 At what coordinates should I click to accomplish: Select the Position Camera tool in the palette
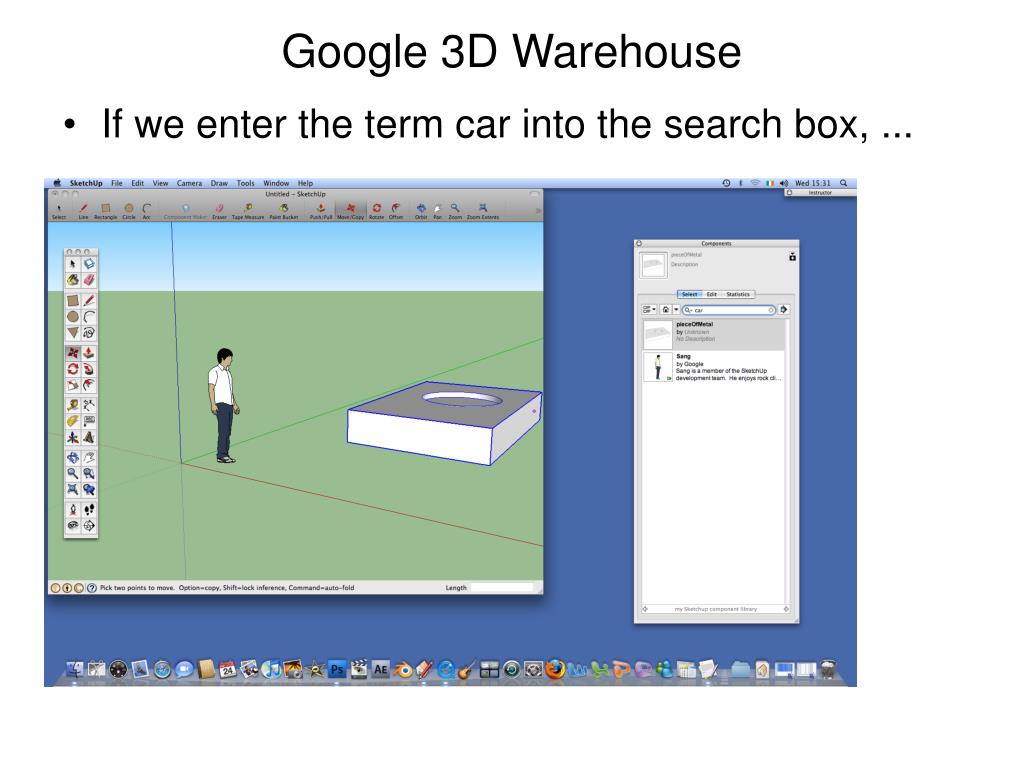pos(72,509)
